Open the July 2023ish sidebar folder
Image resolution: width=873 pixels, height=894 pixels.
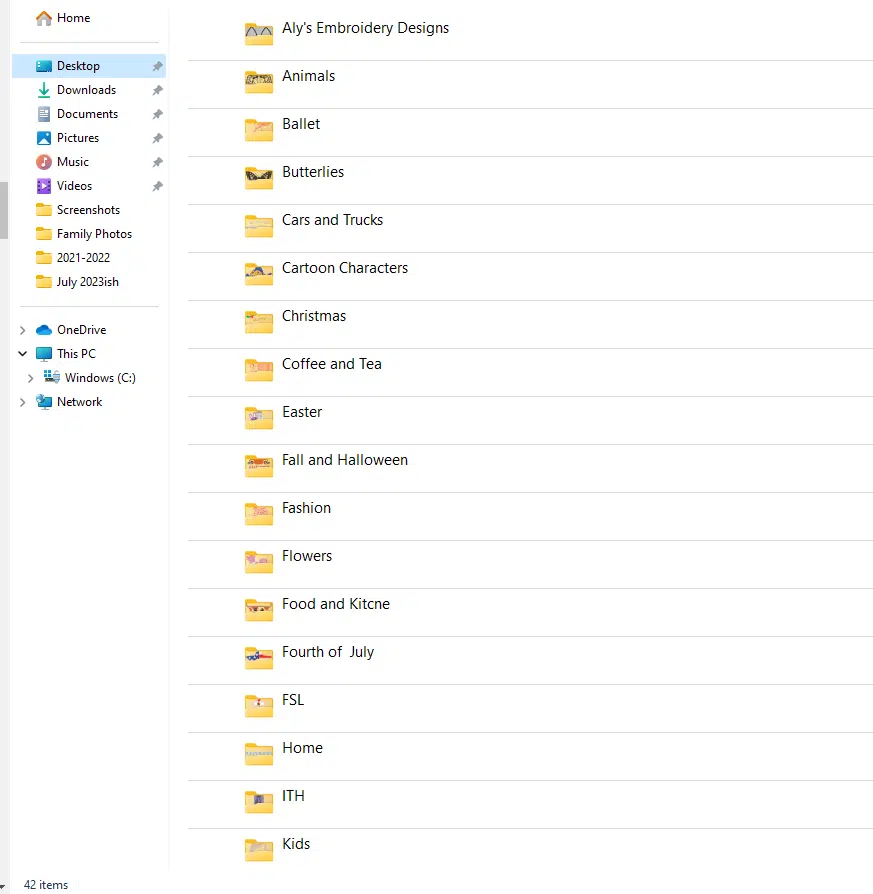coord(87,282)
